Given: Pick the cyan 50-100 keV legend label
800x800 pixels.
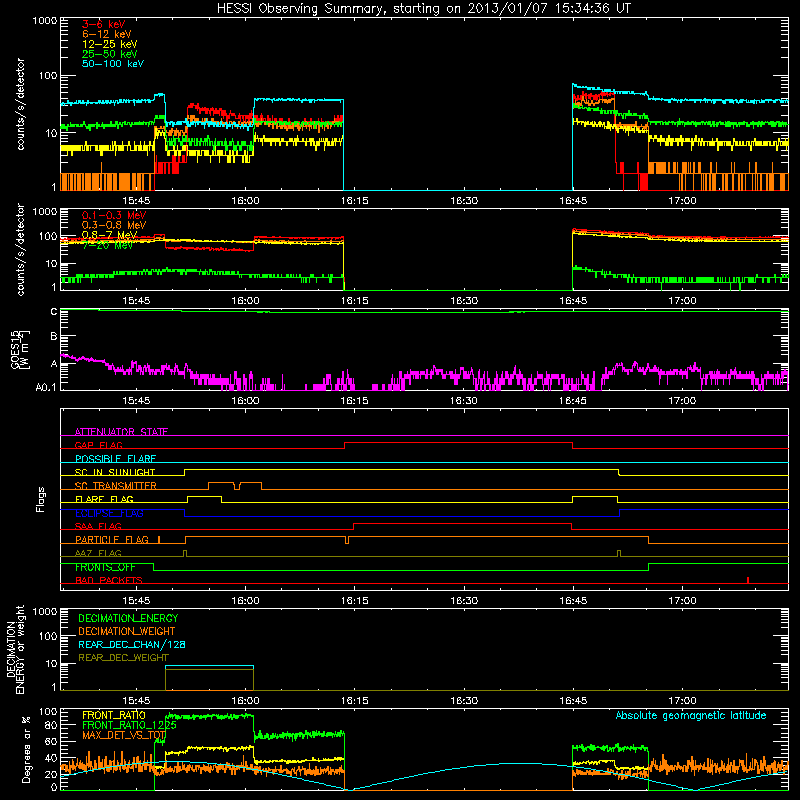Looking at the screenshot, I should [113, 64].
